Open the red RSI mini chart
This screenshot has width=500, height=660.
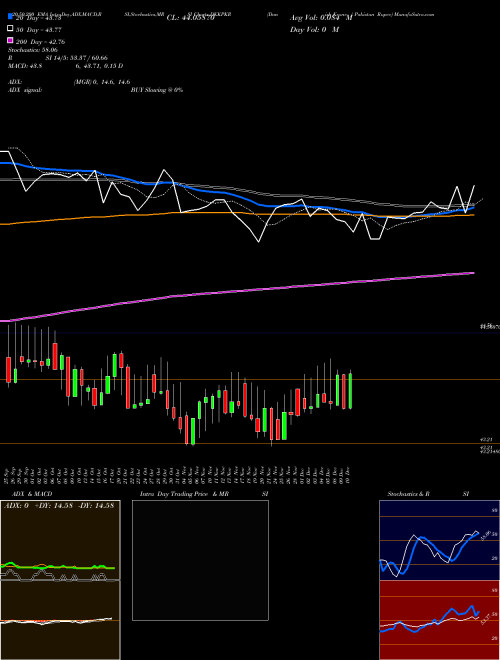(439, 620)
